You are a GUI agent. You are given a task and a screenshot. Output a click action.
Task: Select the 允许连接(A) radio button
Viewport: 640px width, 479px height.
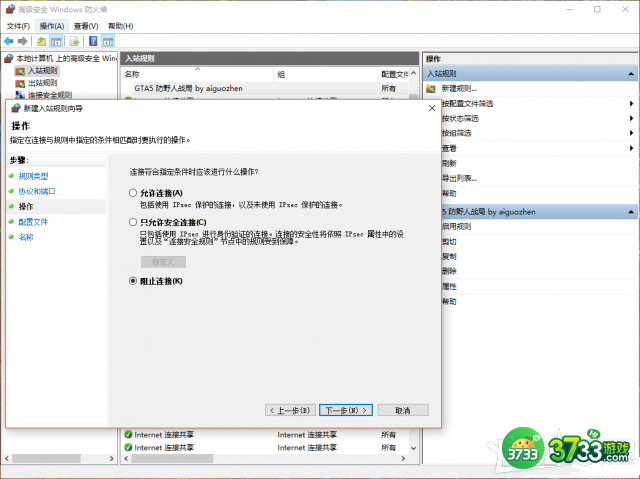click(133, 193)
